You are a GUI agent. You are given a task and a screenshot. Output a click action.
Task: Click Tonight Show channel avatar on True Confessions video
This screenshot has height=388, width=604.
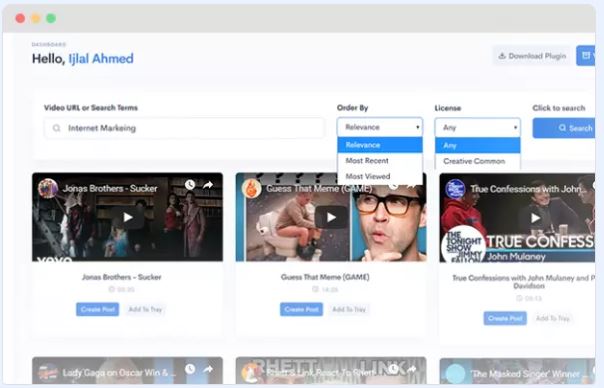(455, 189)
